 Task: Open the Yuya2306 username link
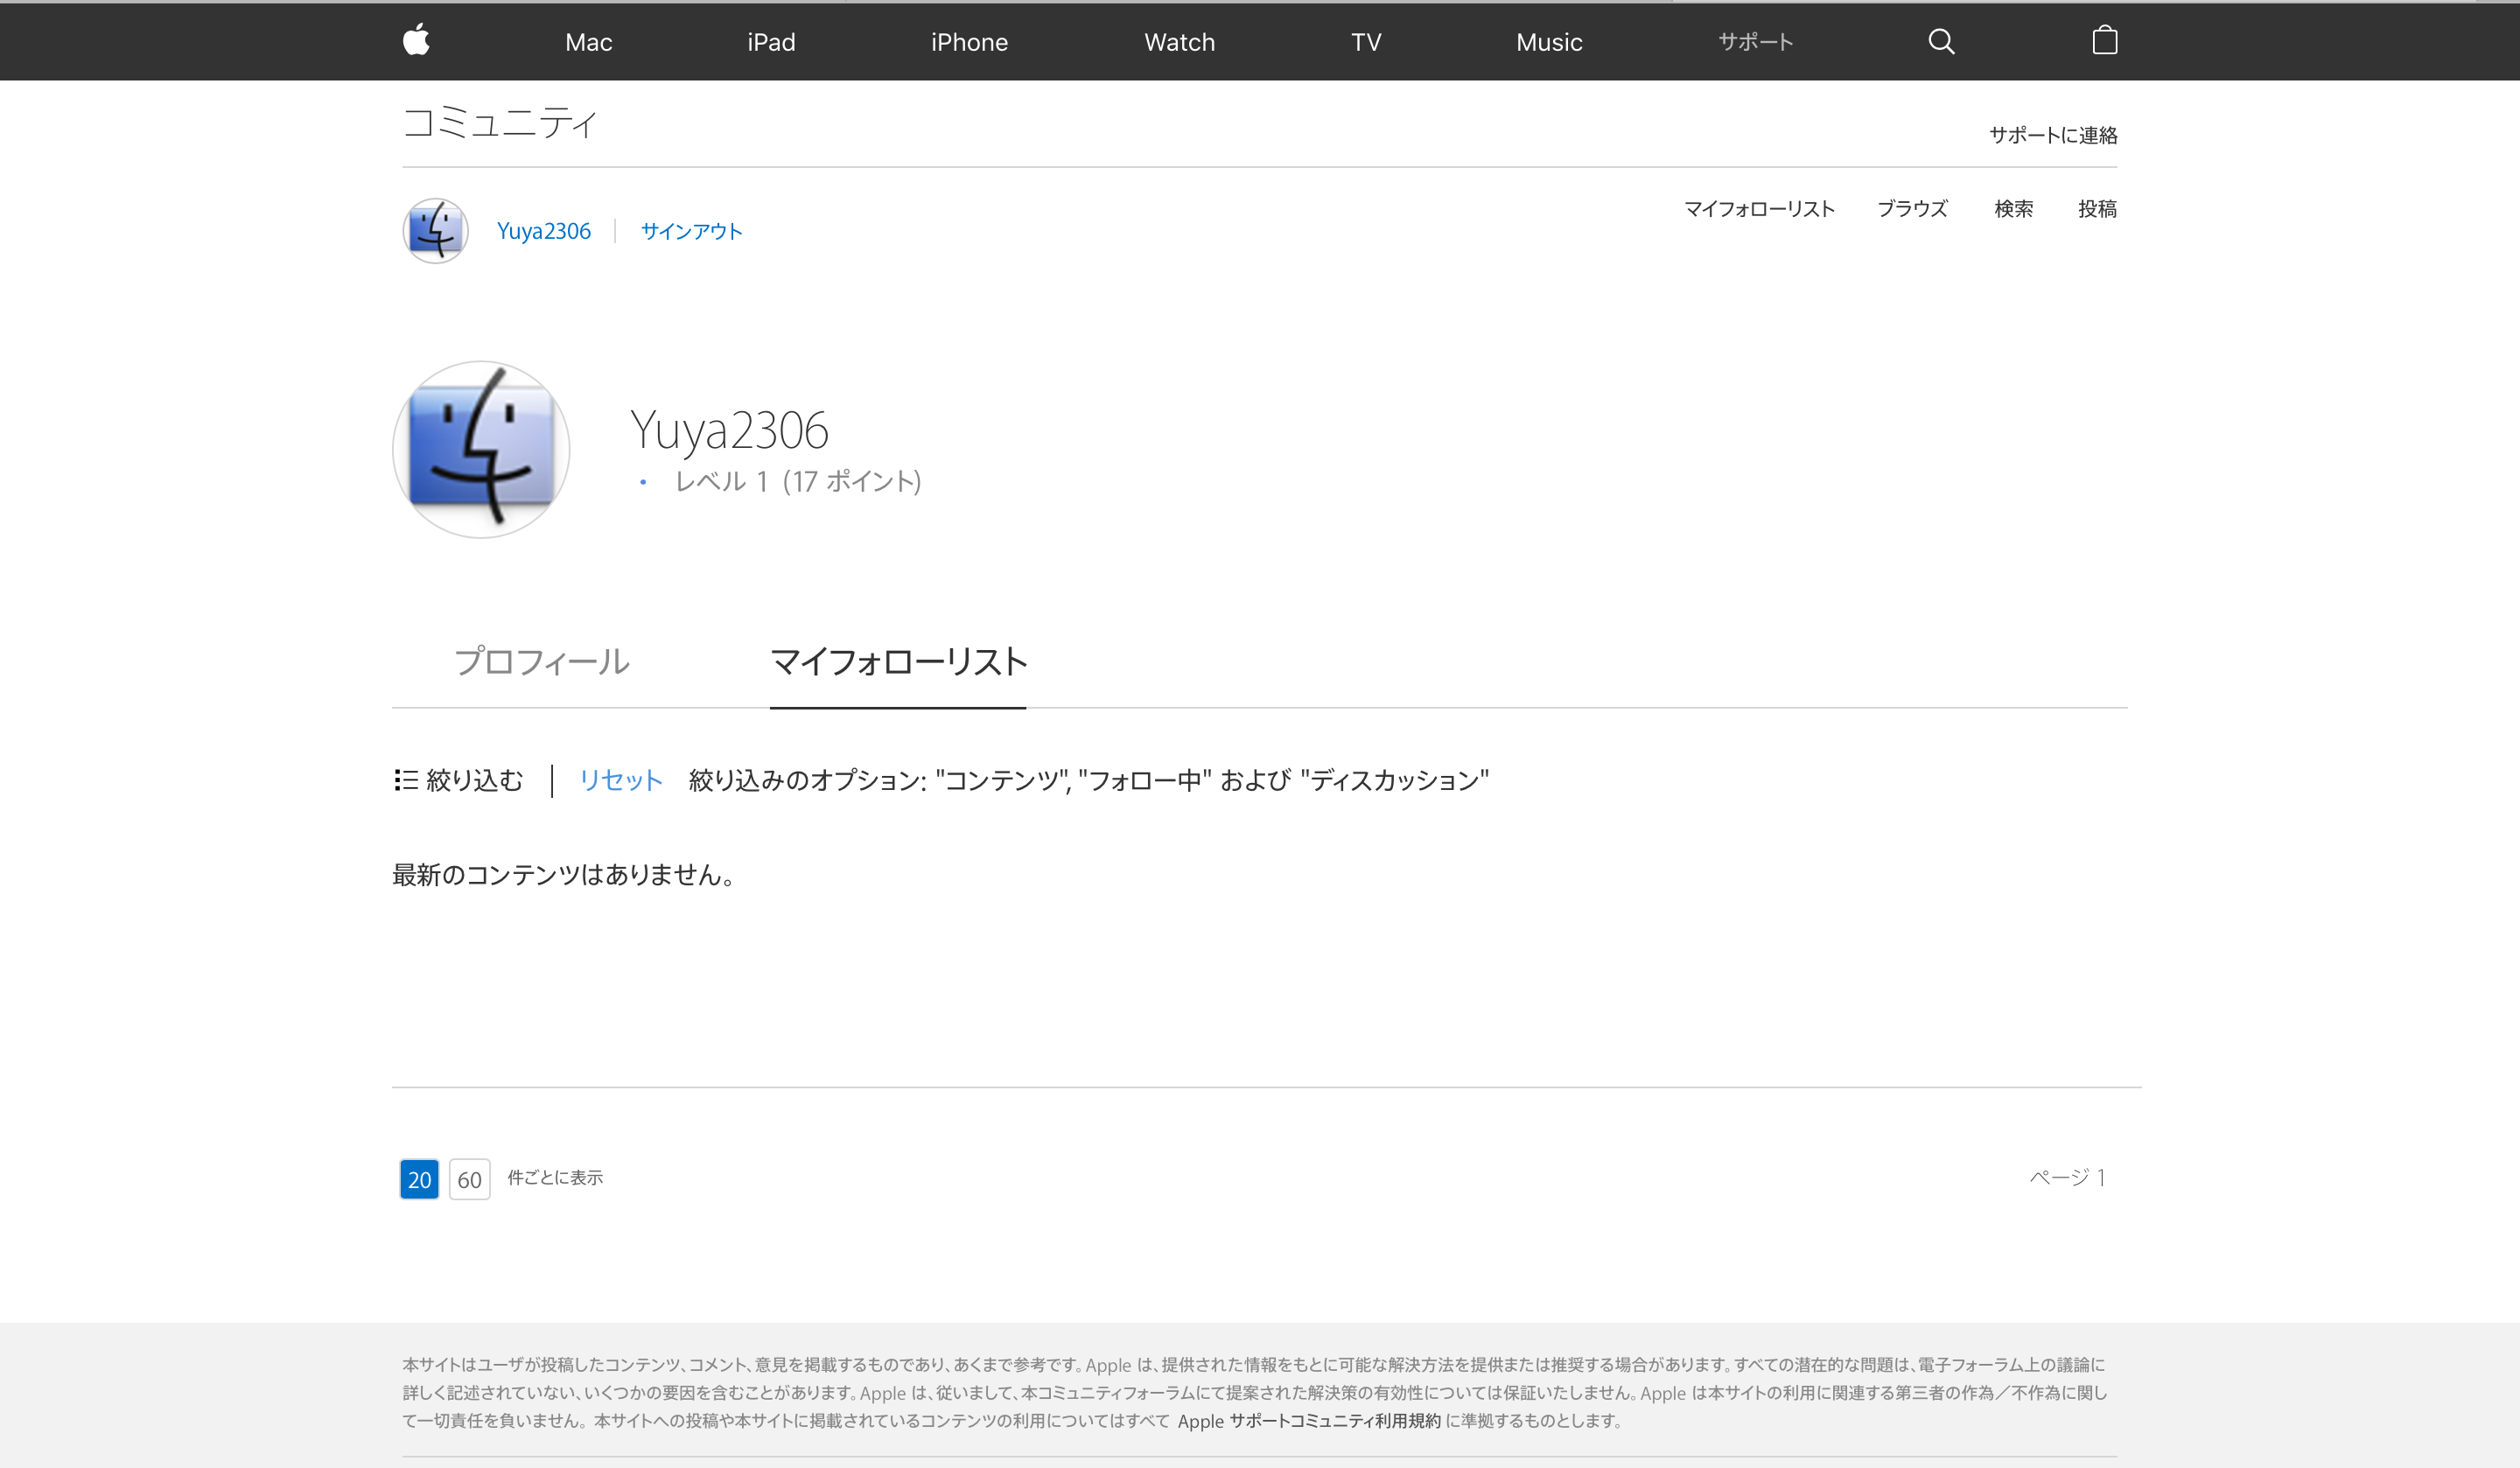pos(544,231)
